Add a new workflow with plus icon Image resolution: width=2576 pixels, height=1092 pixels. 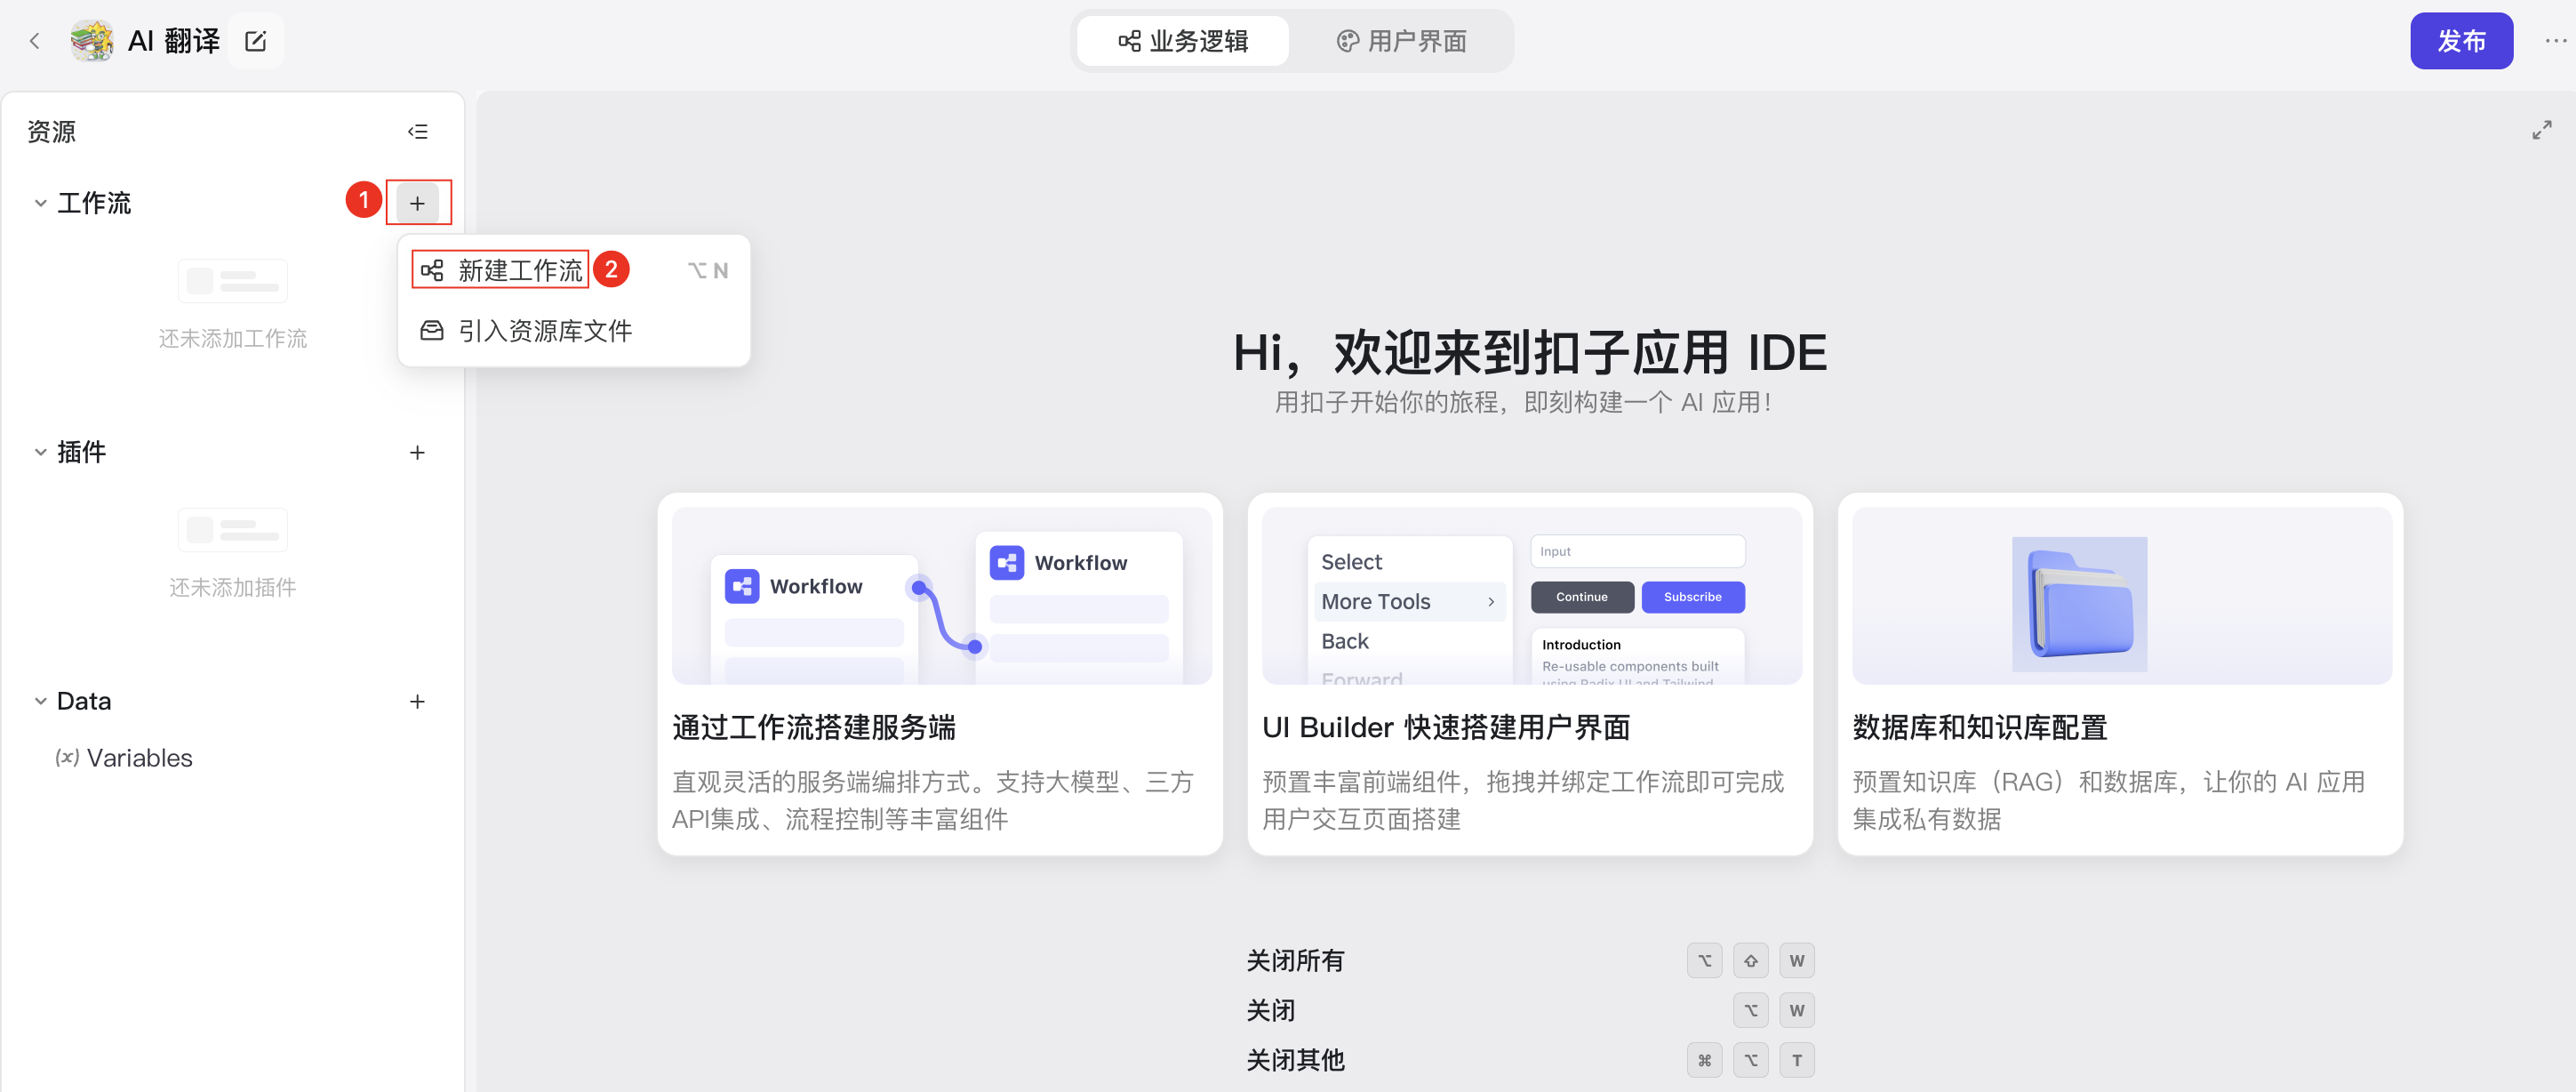click(418, 203)
